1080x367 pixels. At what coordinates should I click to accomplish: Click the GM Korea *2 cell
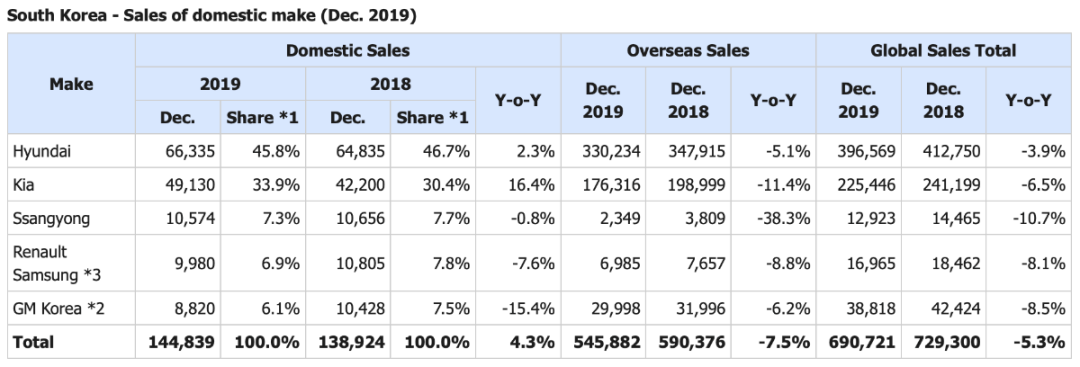[72, 308]
